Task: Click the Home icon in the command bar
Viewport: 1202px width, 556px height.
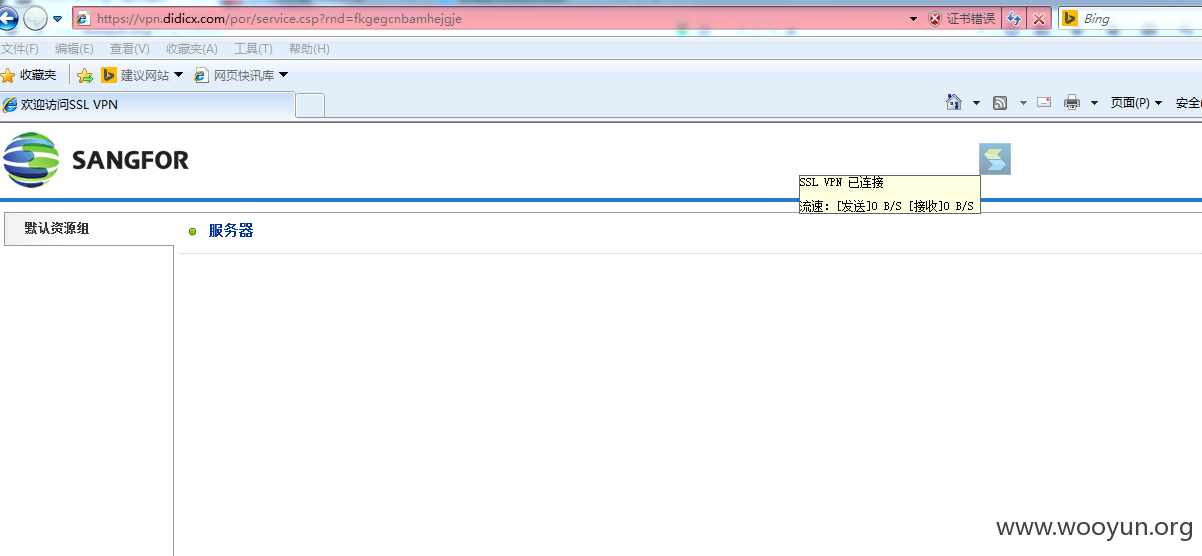Action: pos(954,102)
